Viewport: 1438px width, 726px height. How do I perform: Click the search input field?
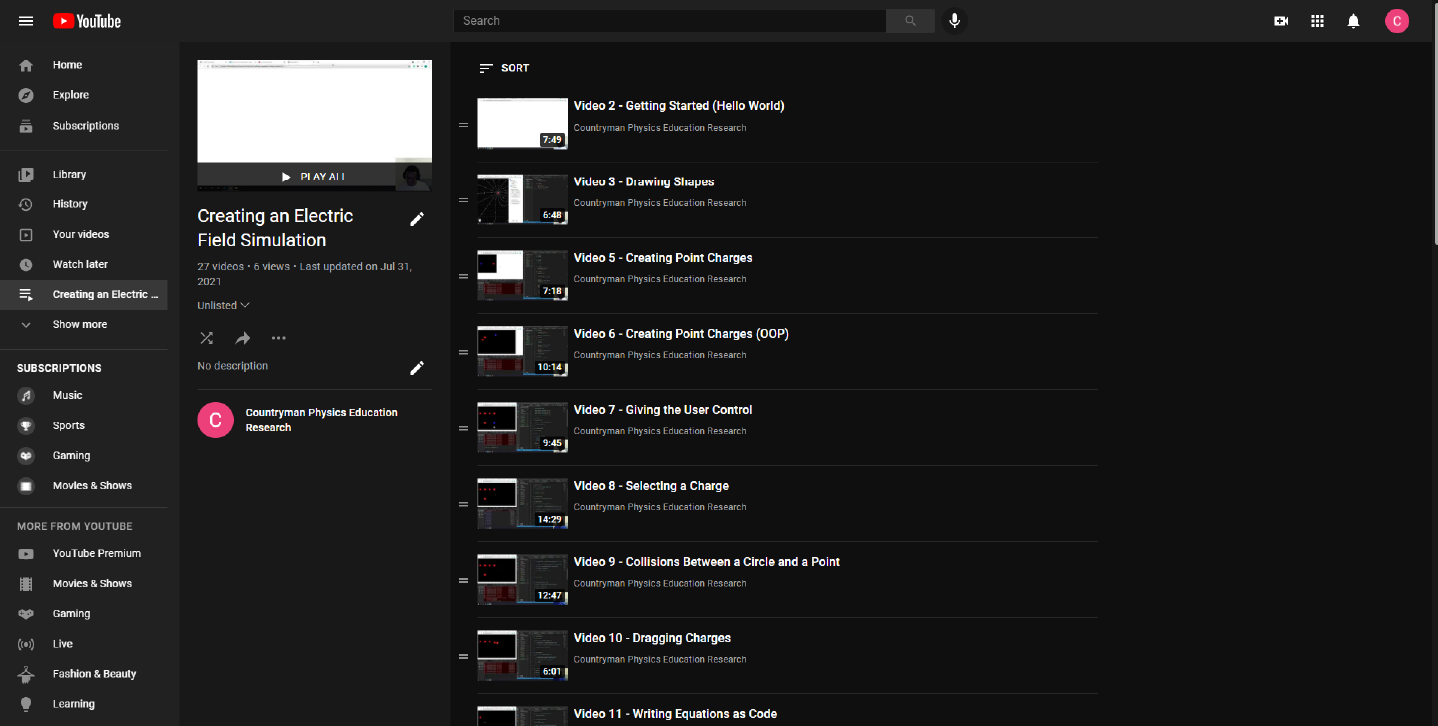click(x=669, y=20)
